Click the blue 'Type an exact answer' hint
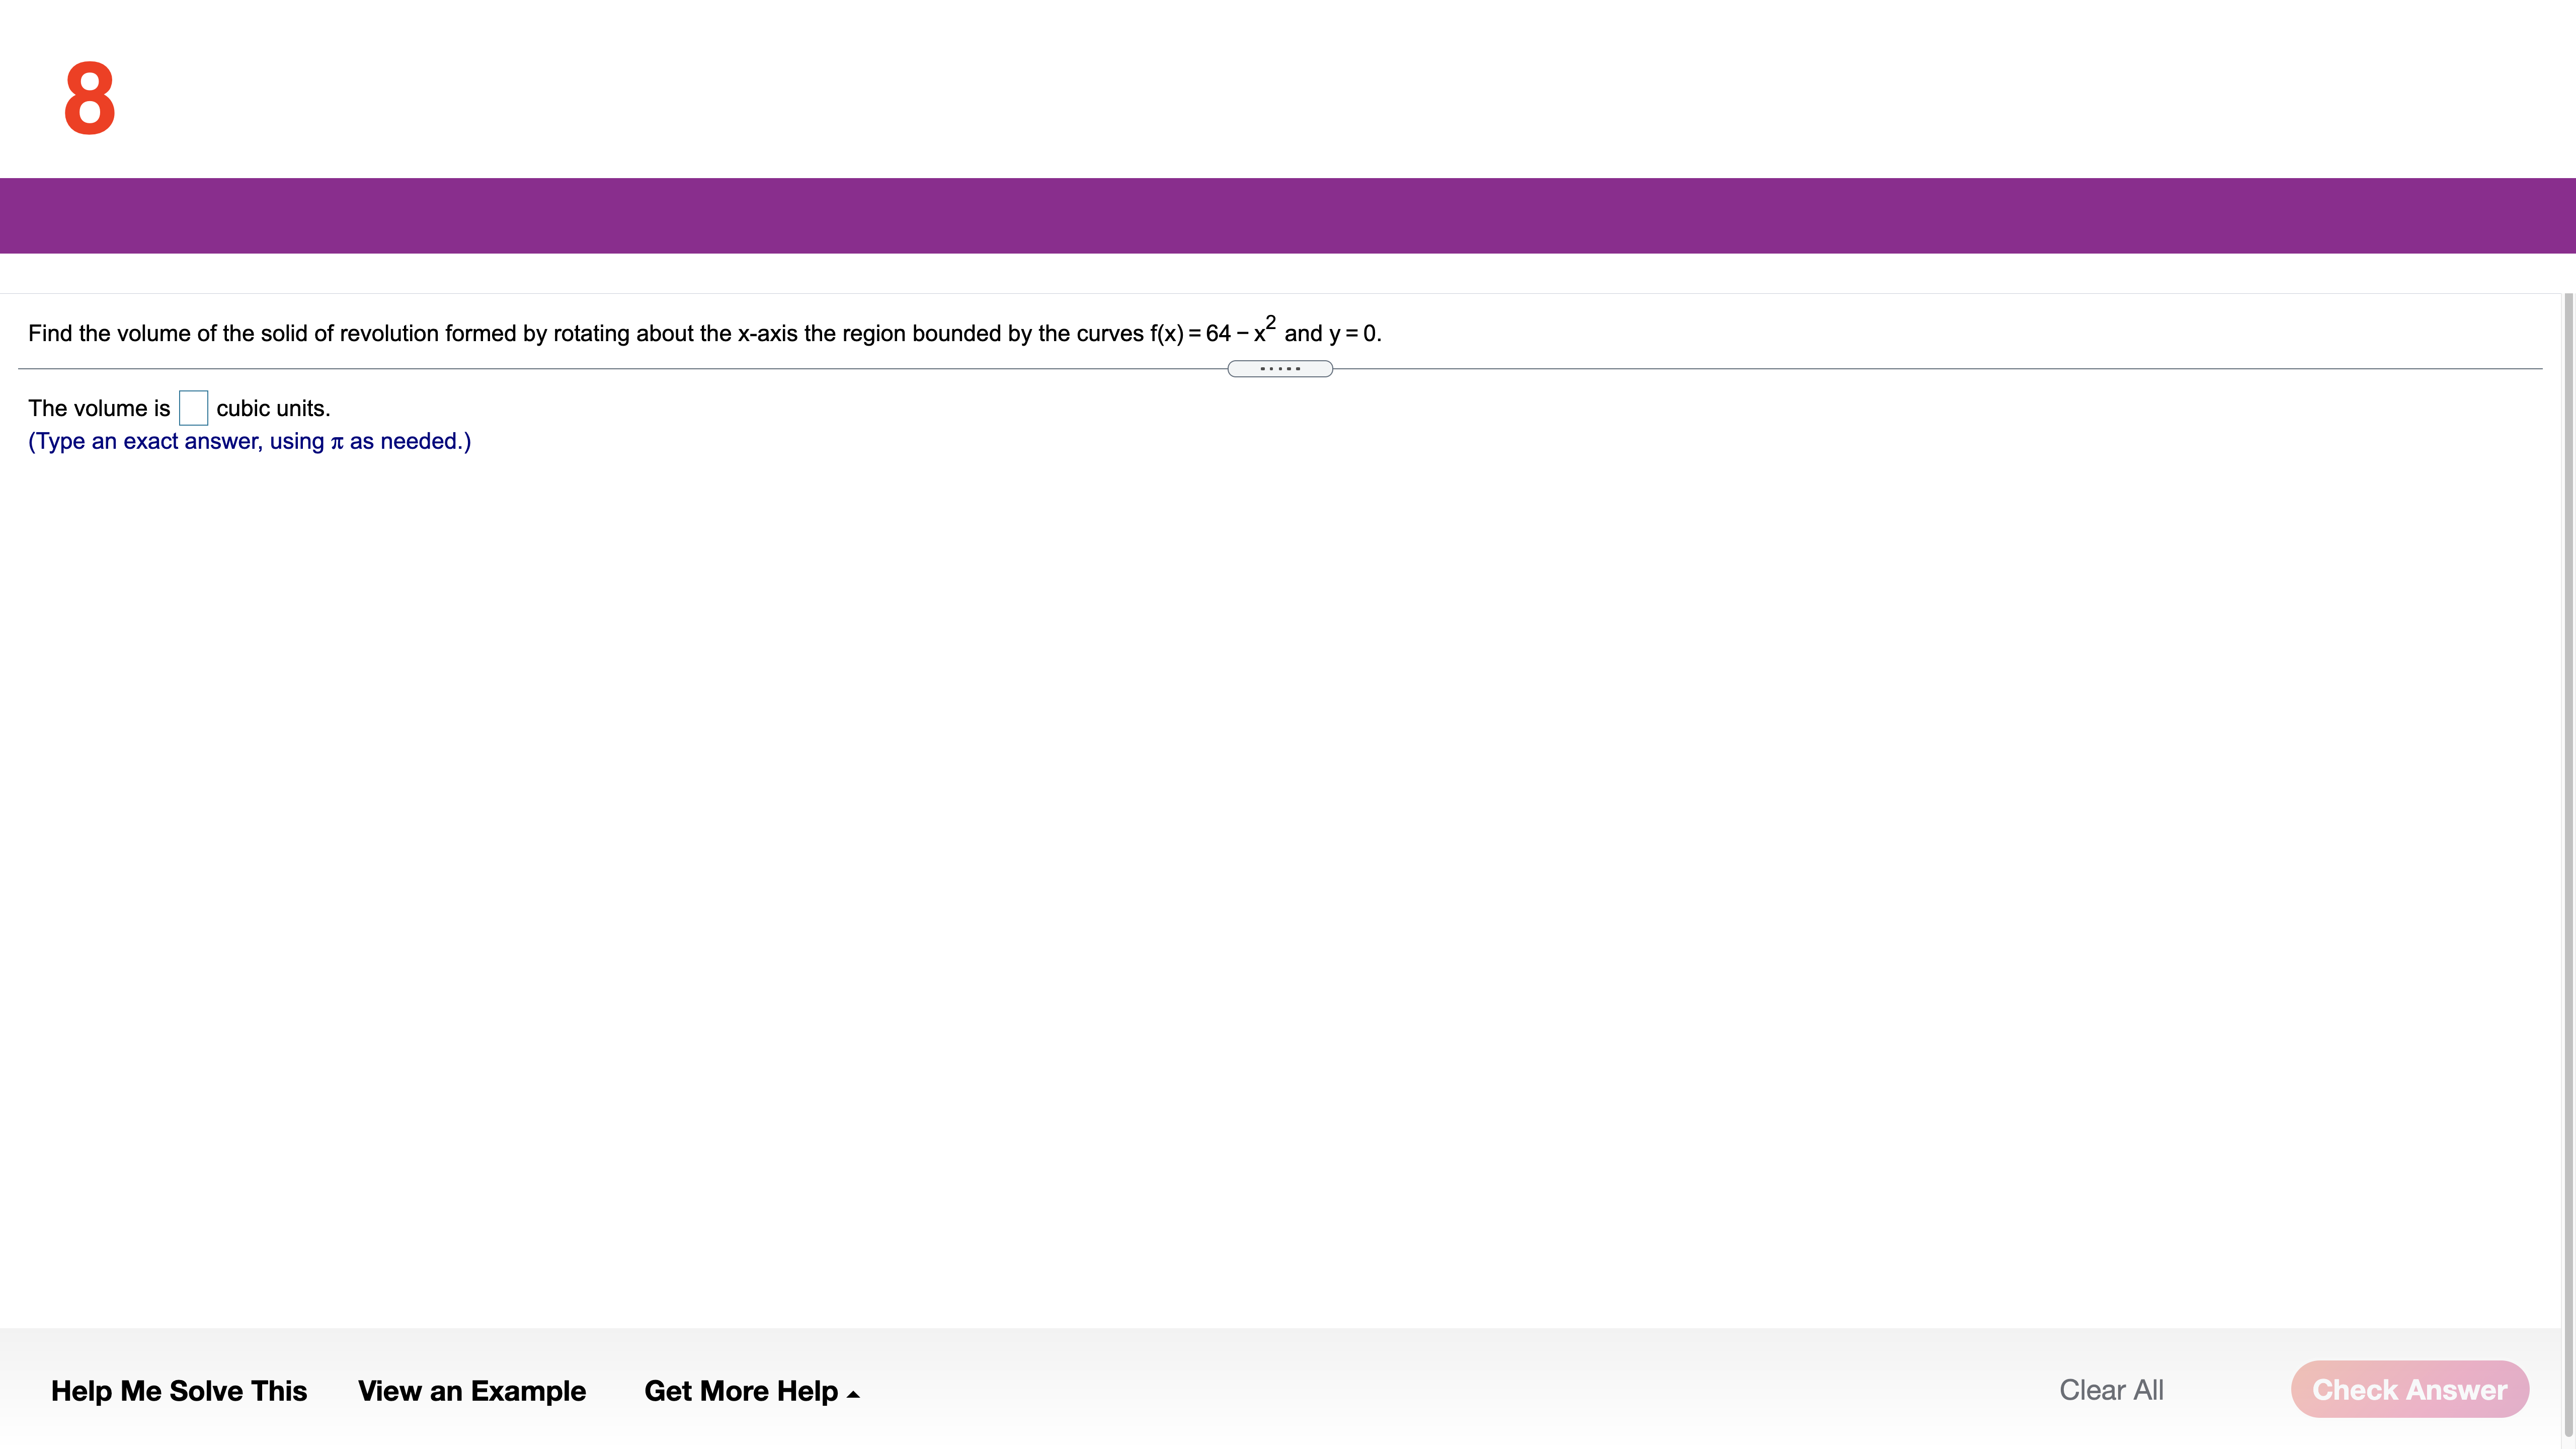The width and height of the screenshot is (2576, 1449). click(249, 441)
